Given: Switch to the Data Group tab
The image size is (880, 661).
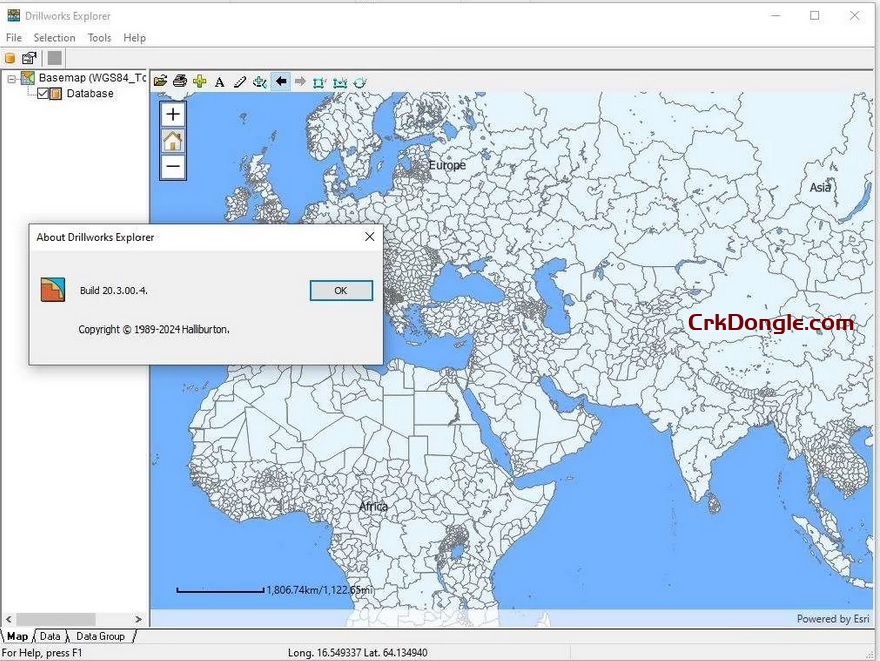Looking at the screenshot, I should pos(101,636).
